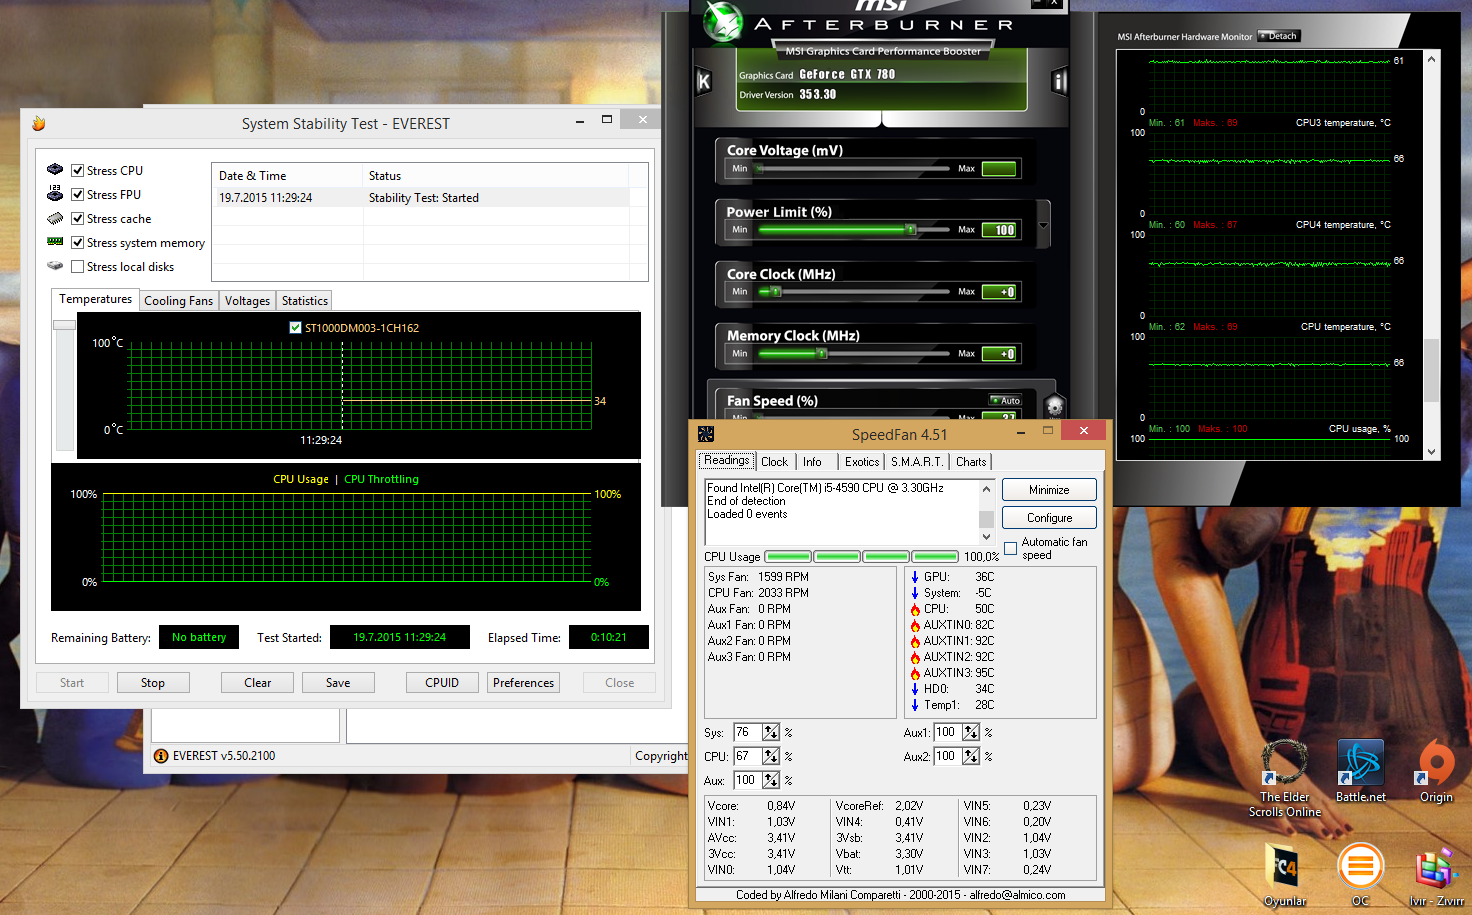
Task: Click the Temp1 arrow icon in SpeedFan
Action: click(x=914, y=705)
